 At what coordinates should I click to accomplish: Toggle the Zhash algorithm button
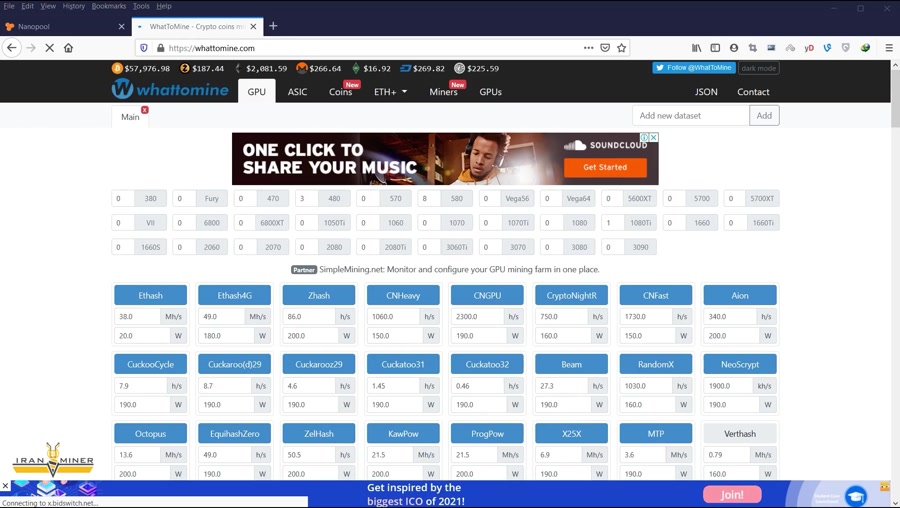tap(319, 295)
